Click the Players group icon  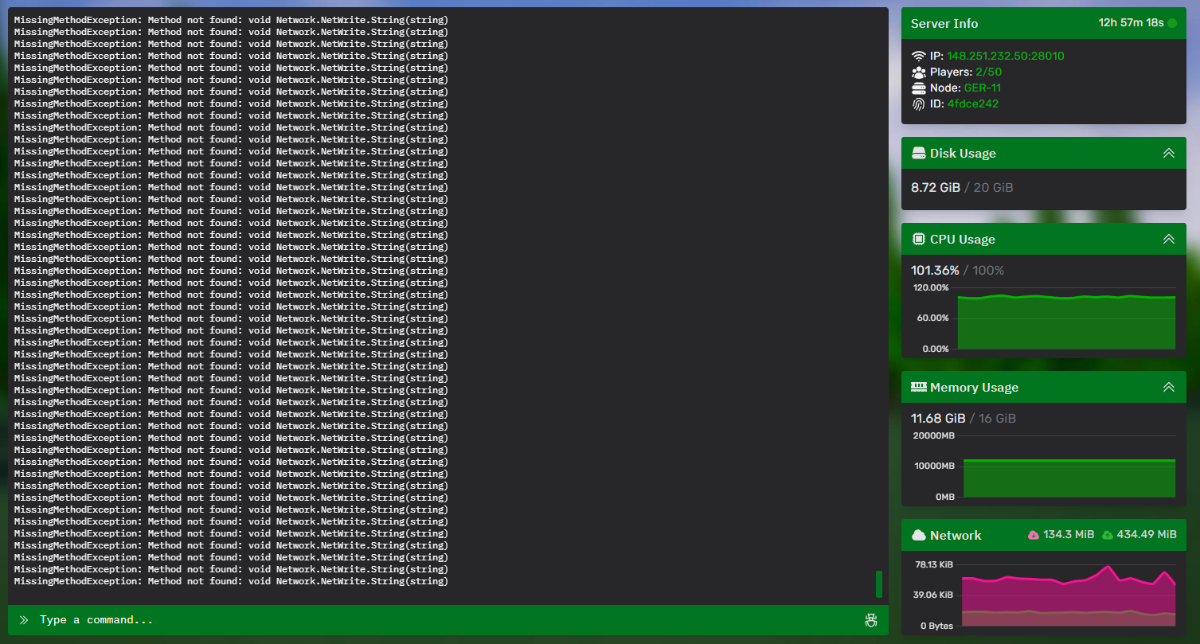point(918,72)
